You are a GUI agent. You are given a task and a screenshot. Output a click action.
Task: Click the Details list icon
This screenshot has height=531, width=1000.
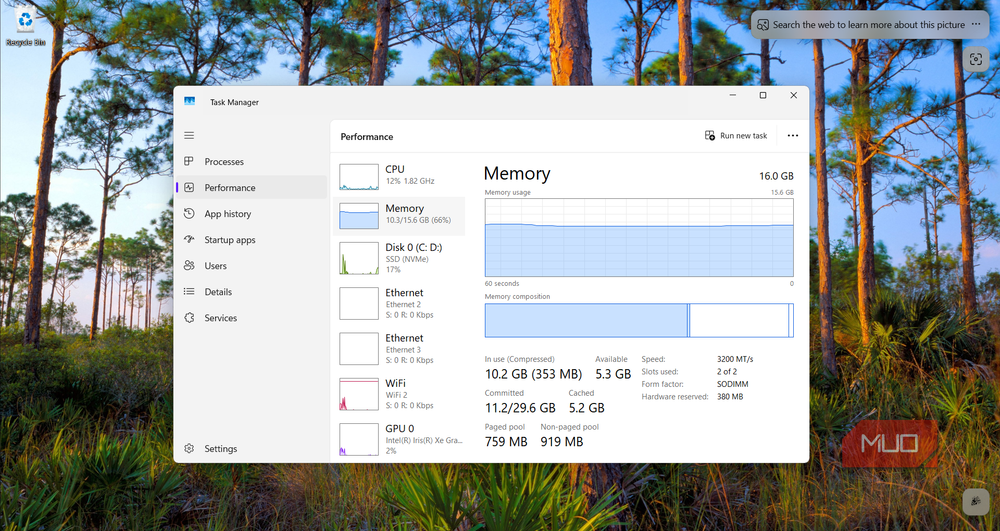click(189, 292)
